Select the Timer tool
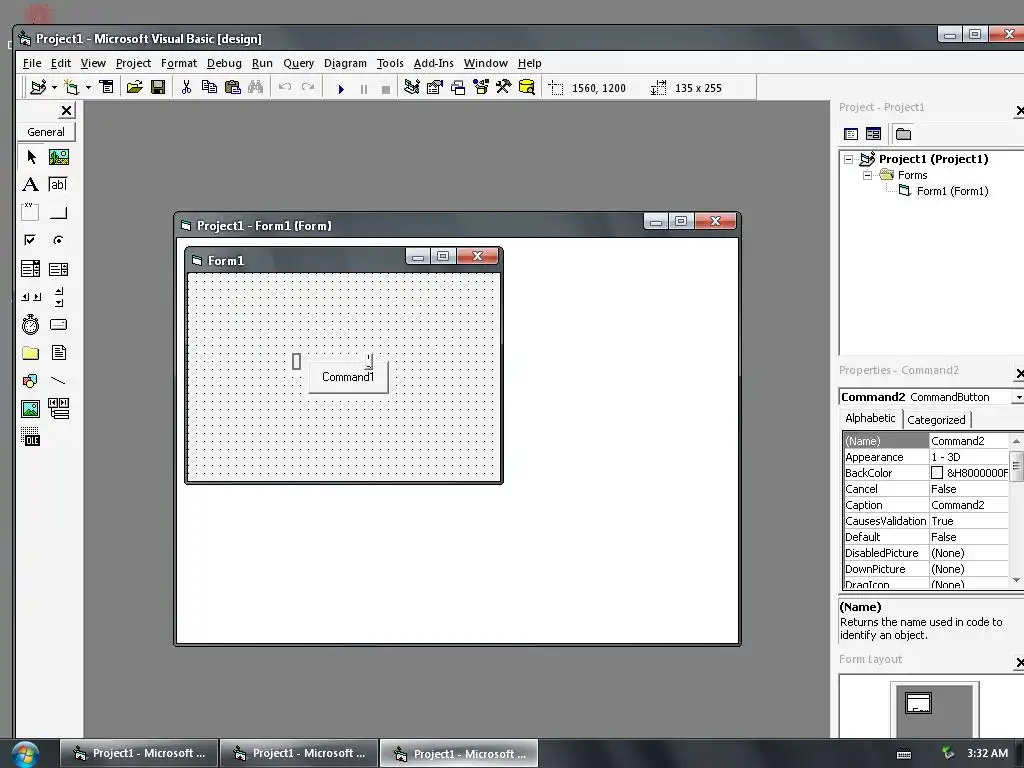The width and height of the screenshot is (1024, 768). (x=31, y=325)
